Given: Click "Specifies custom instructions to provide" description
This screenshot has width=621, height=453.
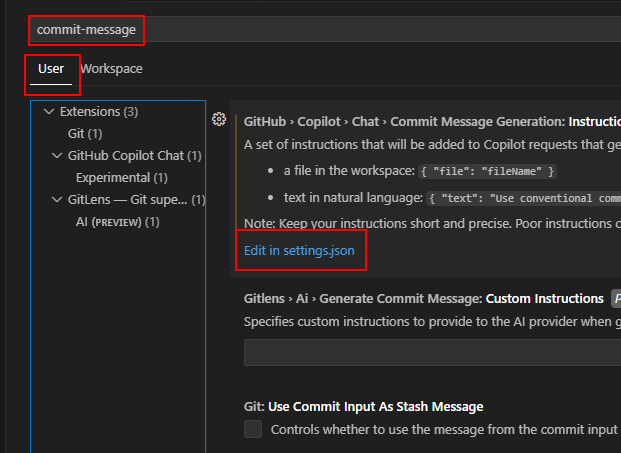Looking at the screenshot, I should coord(432,322).
